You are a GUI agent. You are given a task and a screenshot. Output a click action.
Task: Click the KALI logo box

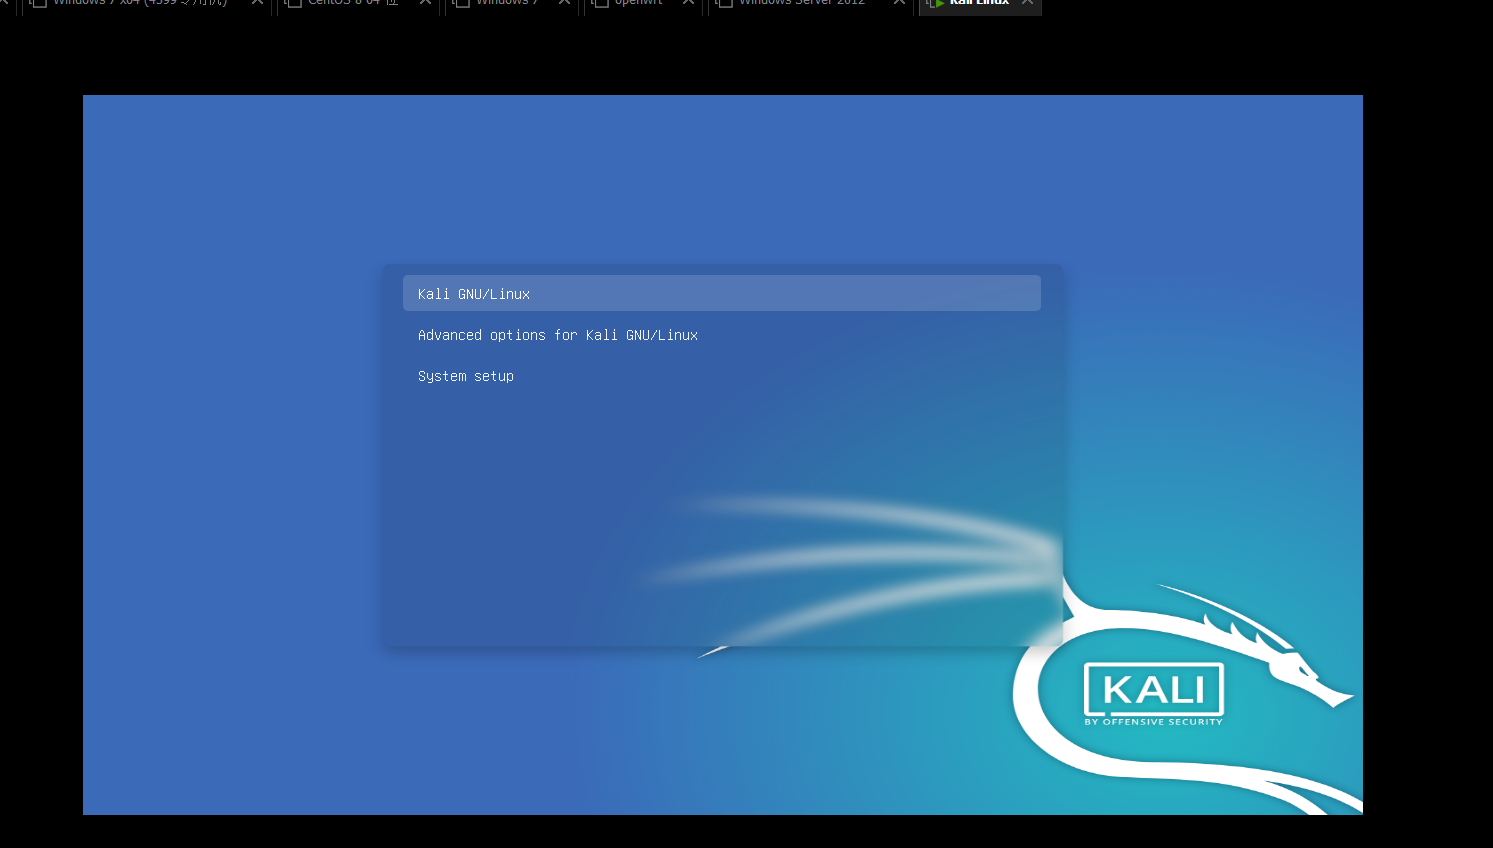point(1153,691)
